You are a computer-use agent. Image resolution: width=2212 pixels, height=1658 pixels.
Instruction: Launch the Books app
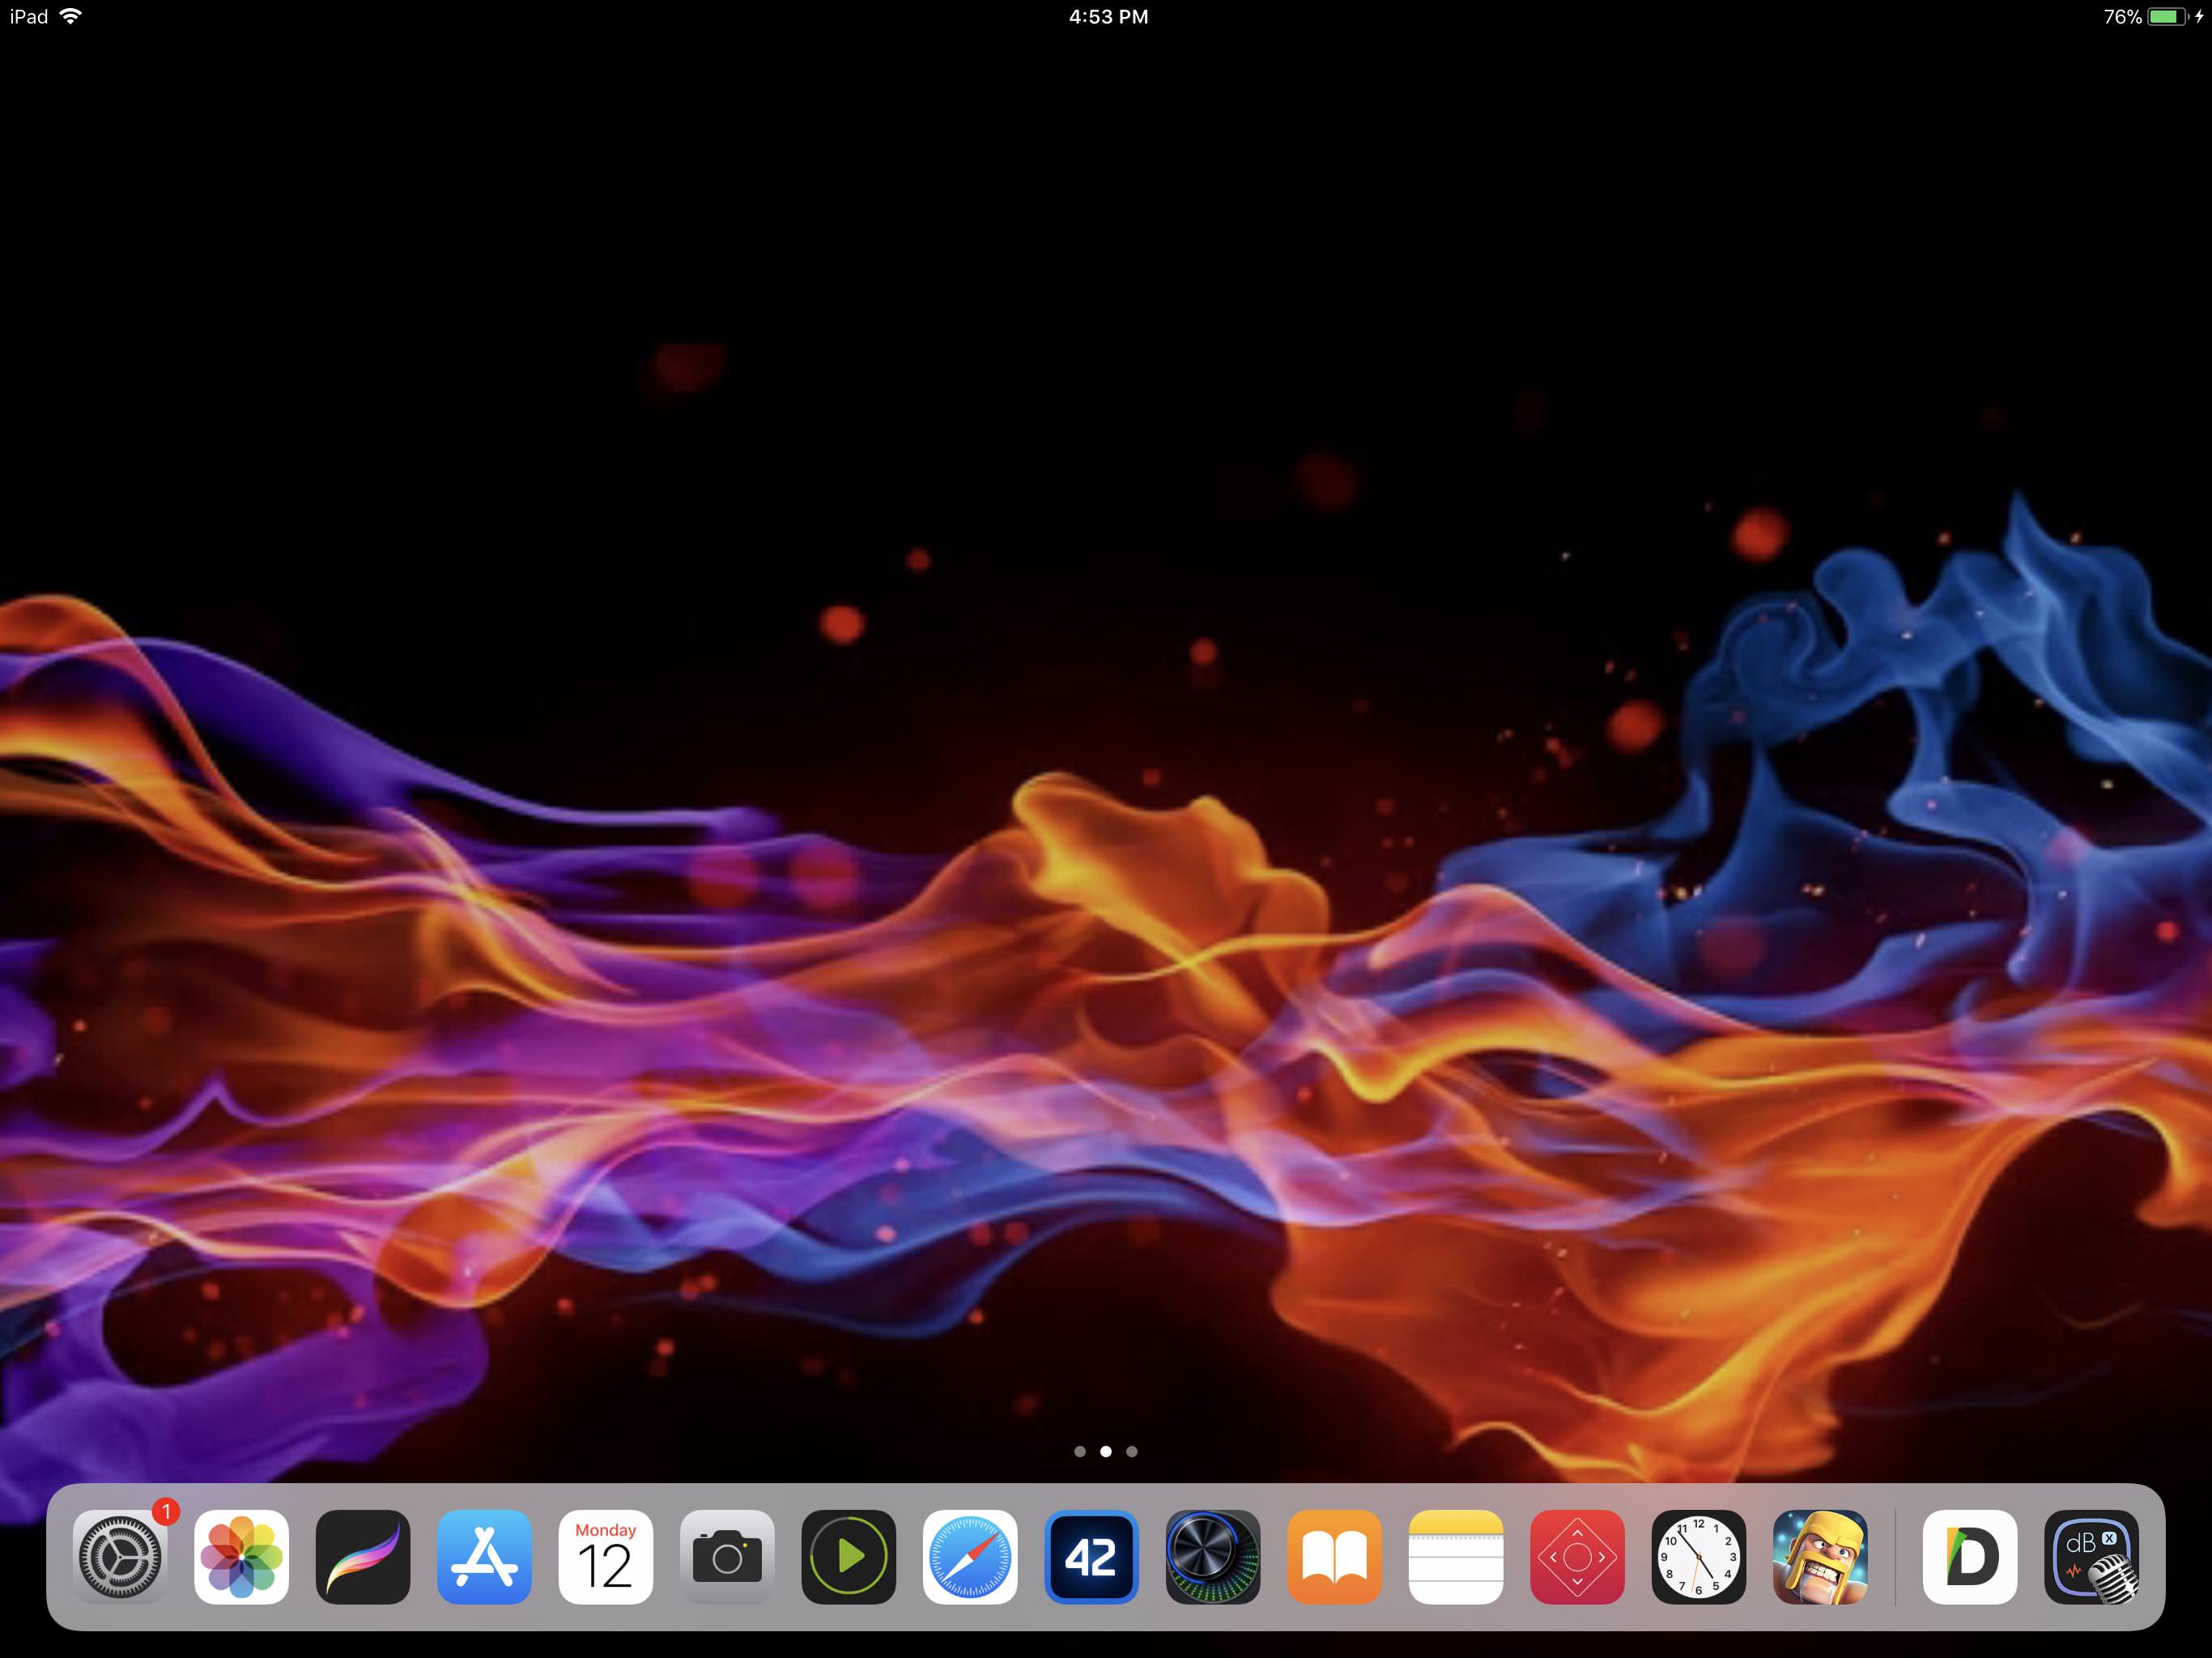pyautogui.click(x=1334, y=1557)
